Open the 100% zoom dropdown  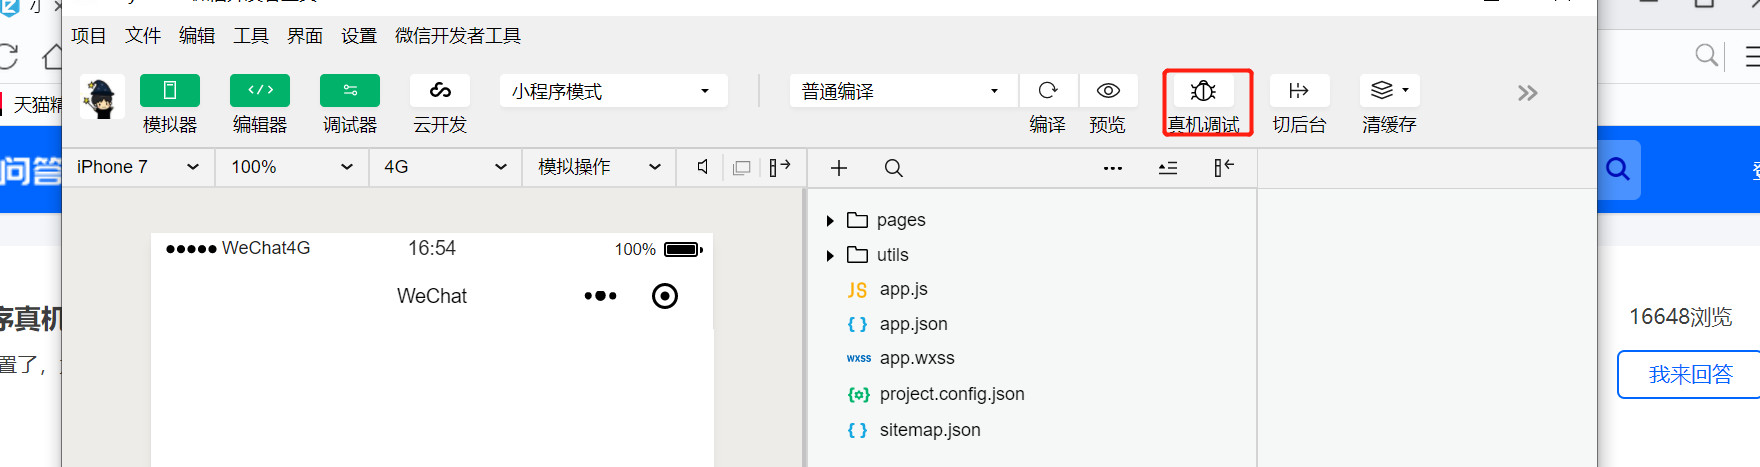tap(292, 167)
